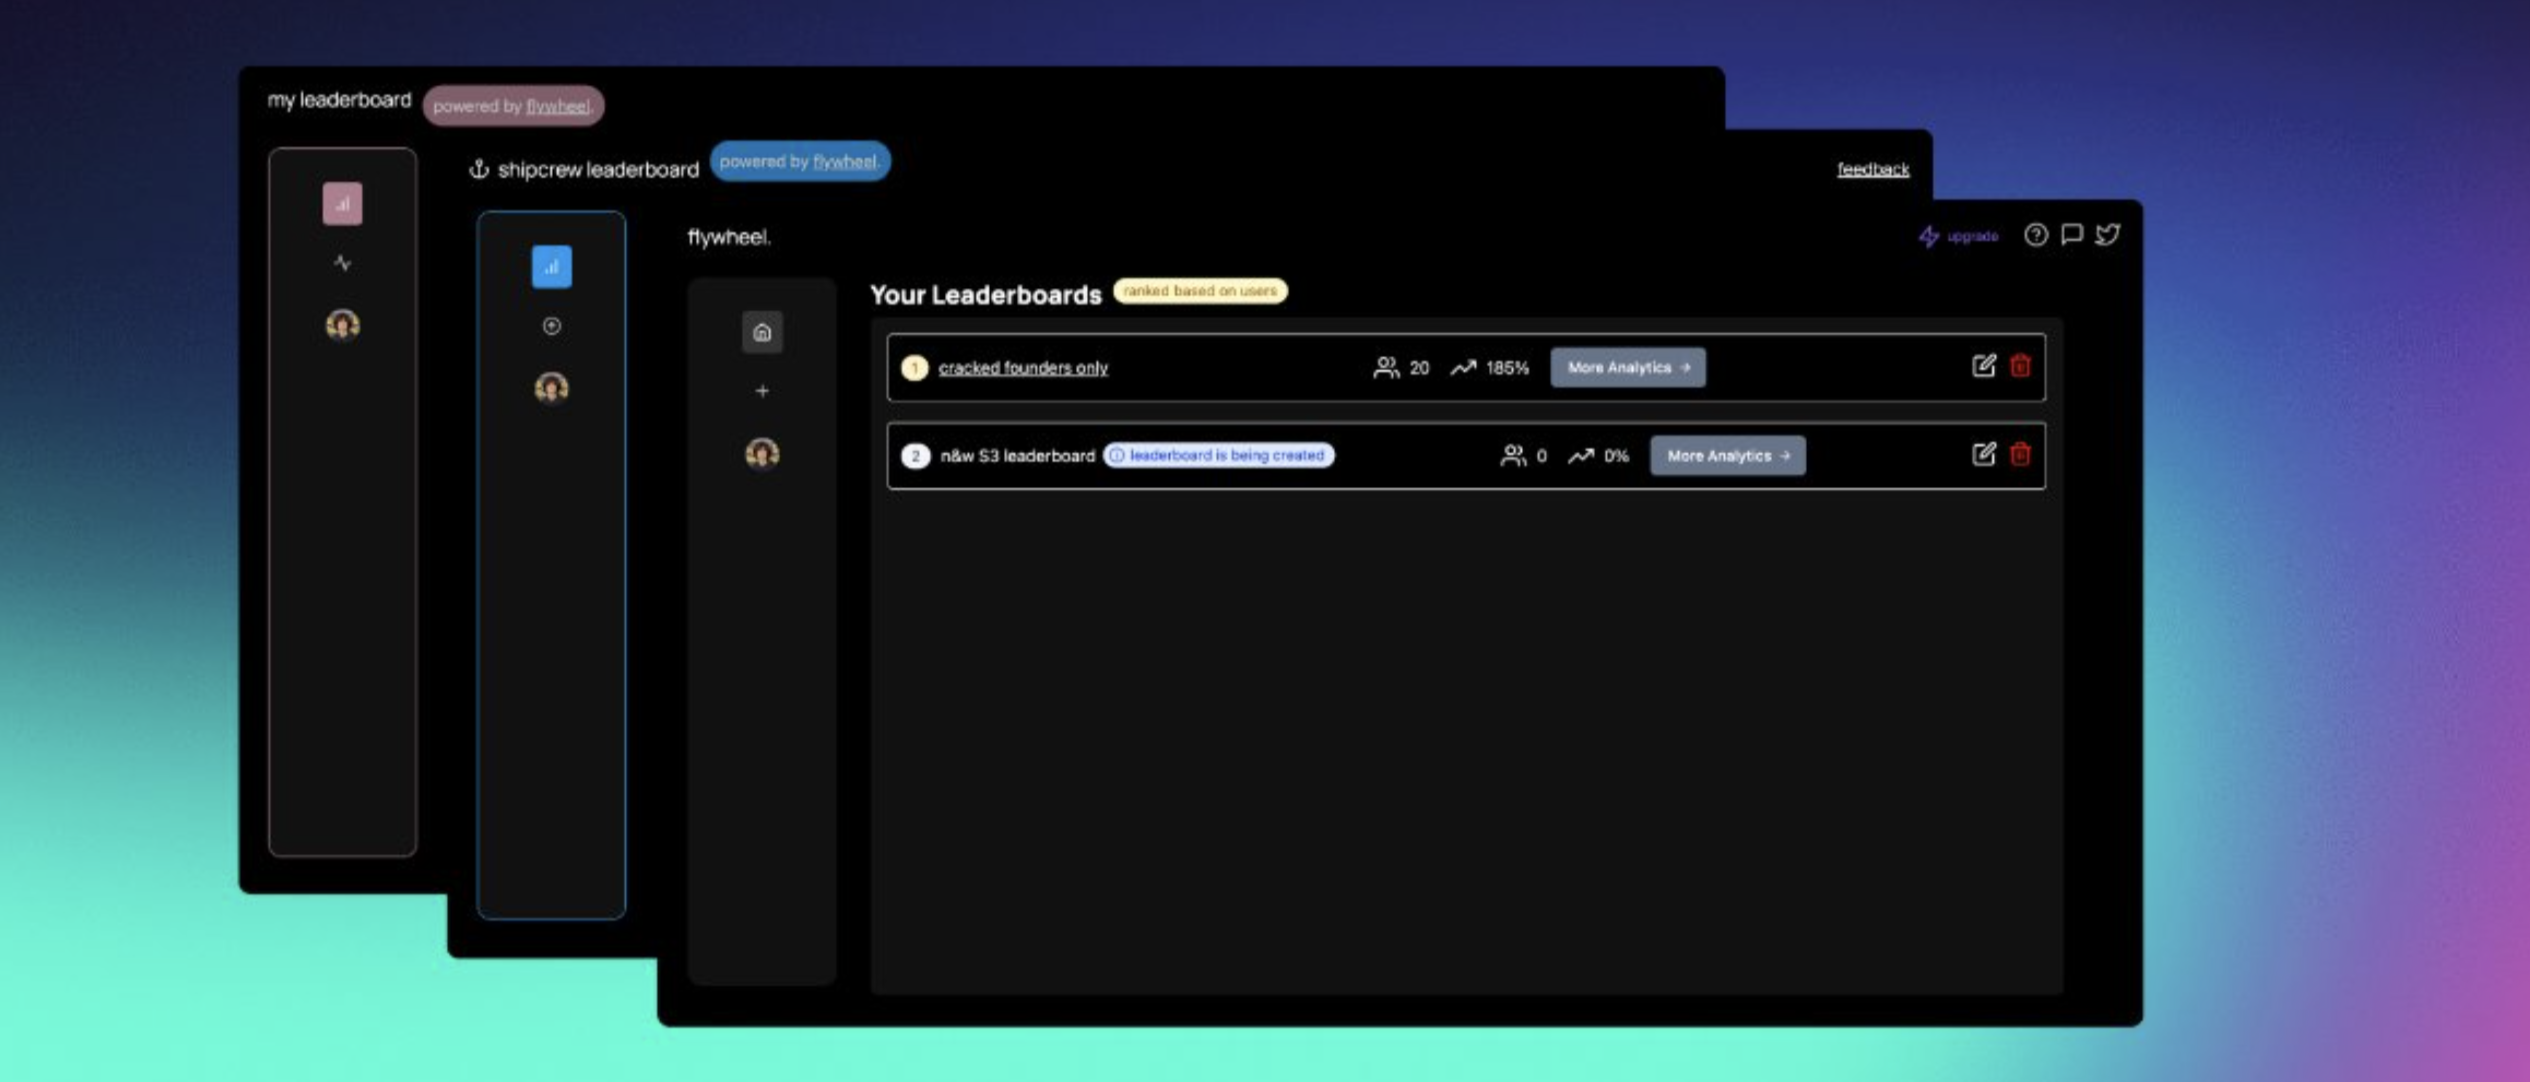This screenshot has height=1082, width=2530.
Task: Click user avatar in flywheel sidebar
Action: coord(762,453)
